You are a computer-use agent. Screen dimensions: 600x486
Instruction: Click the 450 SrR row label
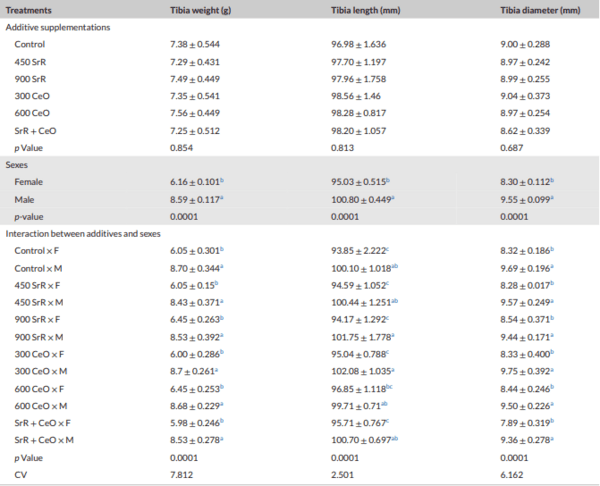tap(30, 62)
